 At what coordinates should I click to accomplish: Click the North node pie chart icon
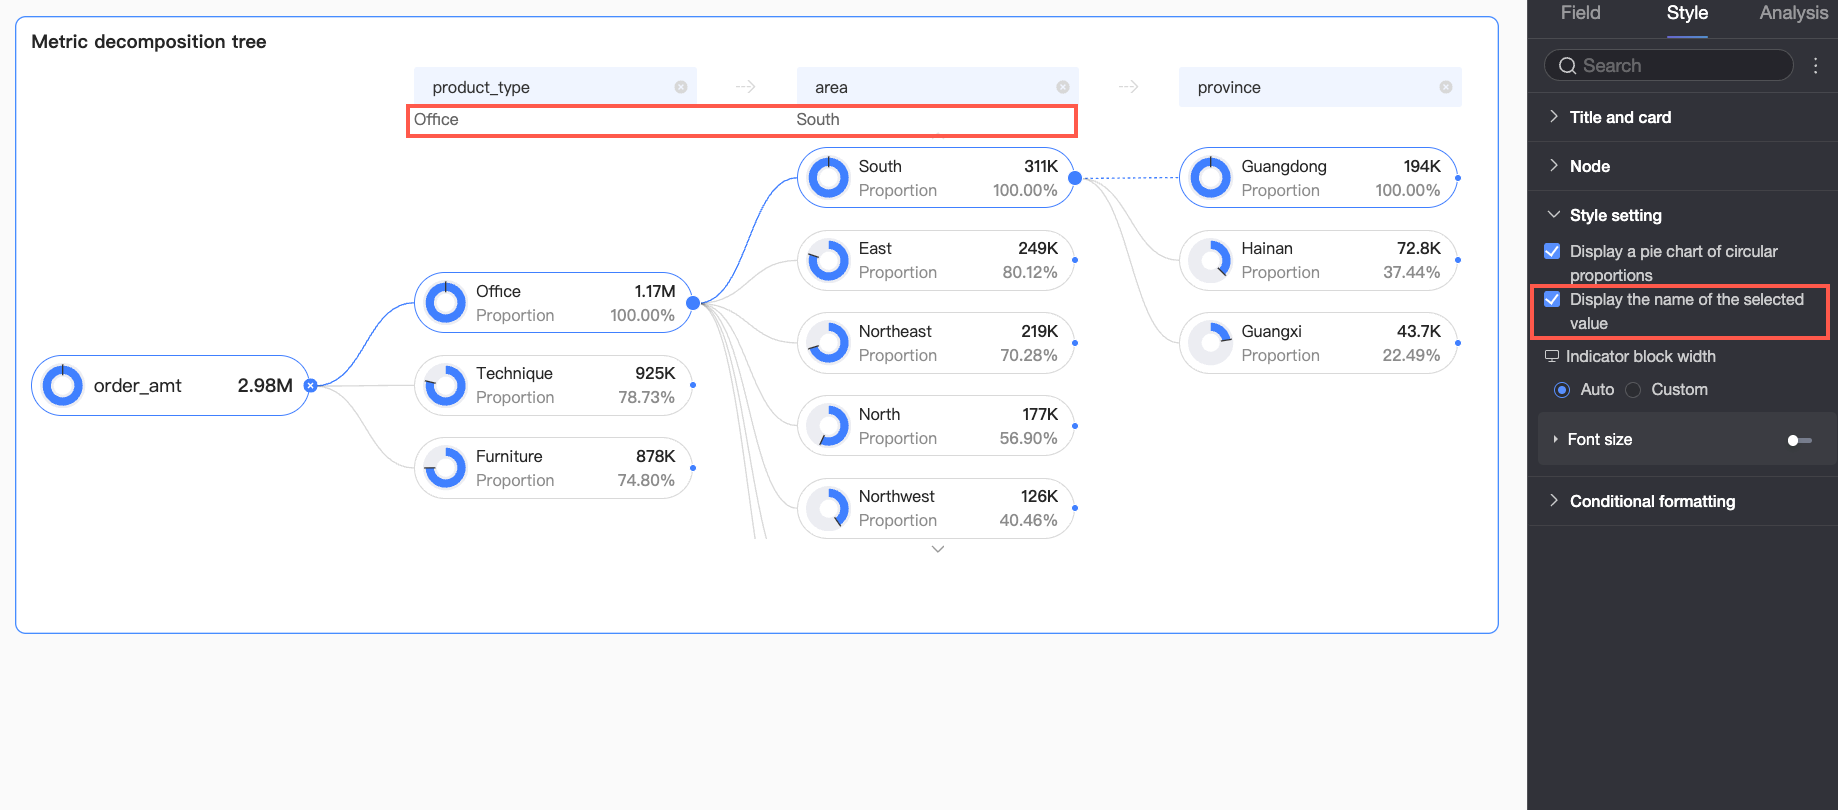click(828, 425)
